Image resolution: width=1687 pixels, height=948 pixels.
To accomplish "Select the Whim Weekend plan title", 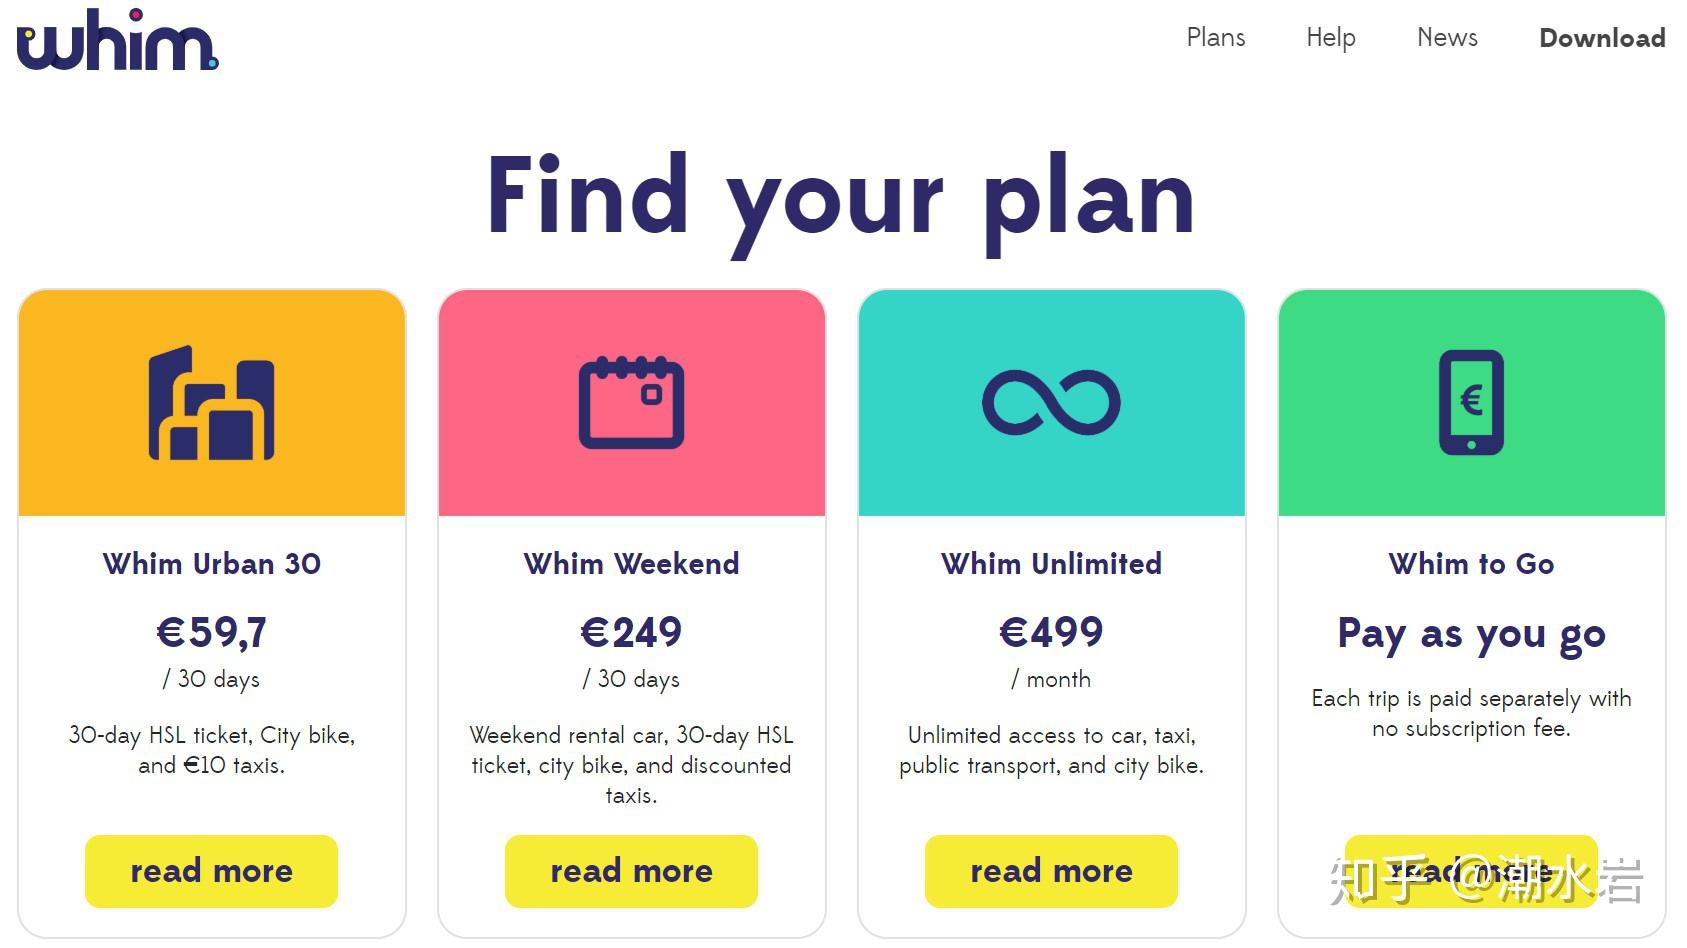I will 631,564.
